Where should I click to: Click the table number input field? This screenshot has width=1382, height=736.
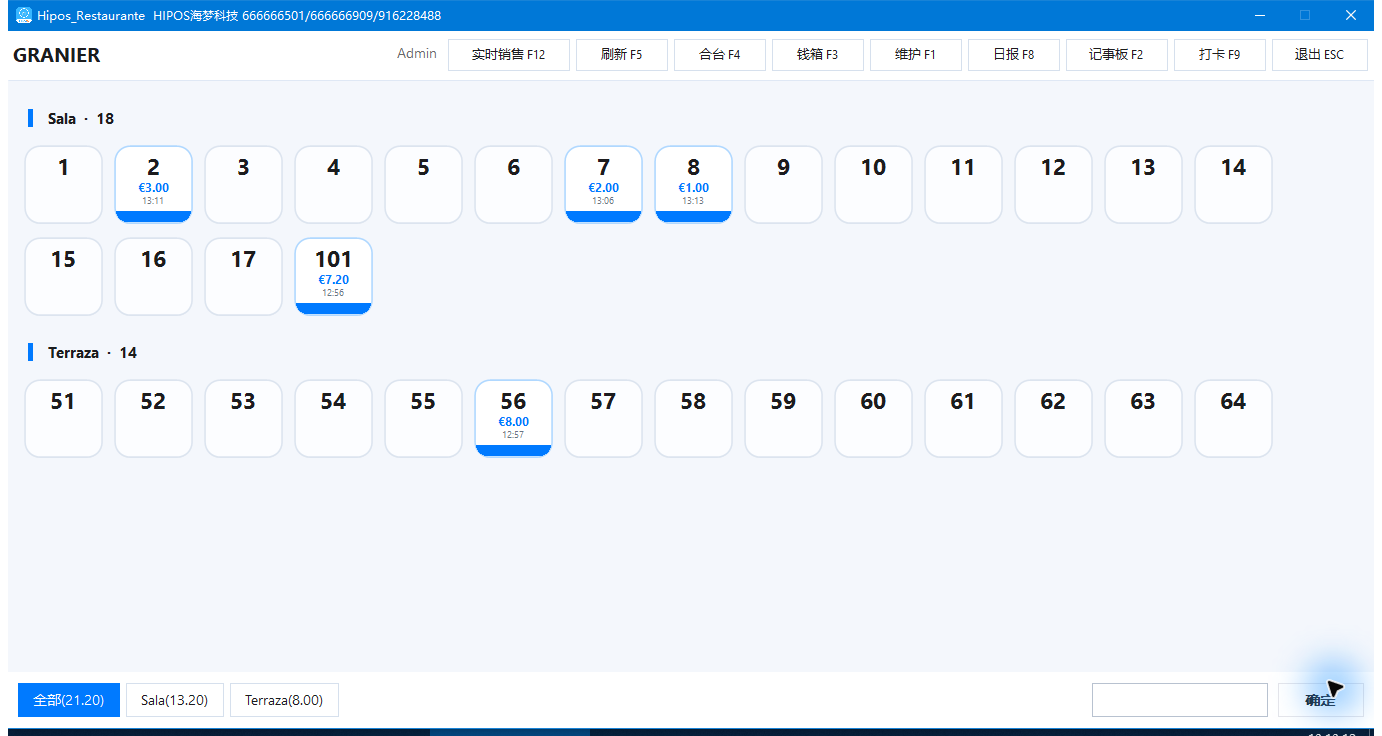coord(1180,700)
